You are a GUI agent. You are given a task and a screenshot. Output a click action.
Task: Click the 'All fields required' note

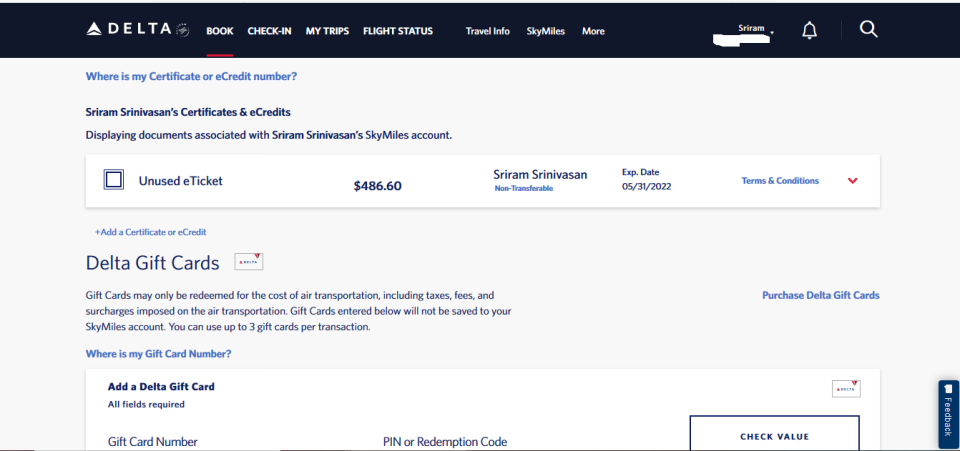(146, 404)
